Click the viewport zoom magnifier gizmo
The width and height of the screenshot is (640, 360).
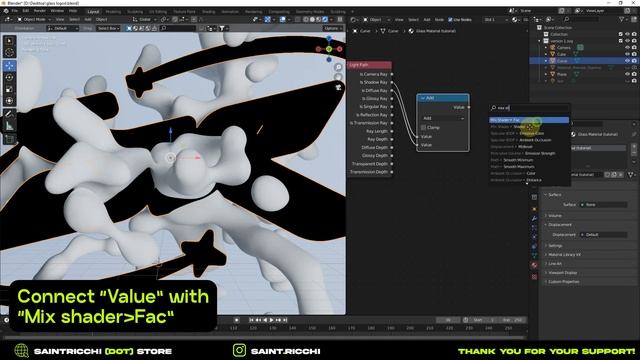(x=338, y=67)
